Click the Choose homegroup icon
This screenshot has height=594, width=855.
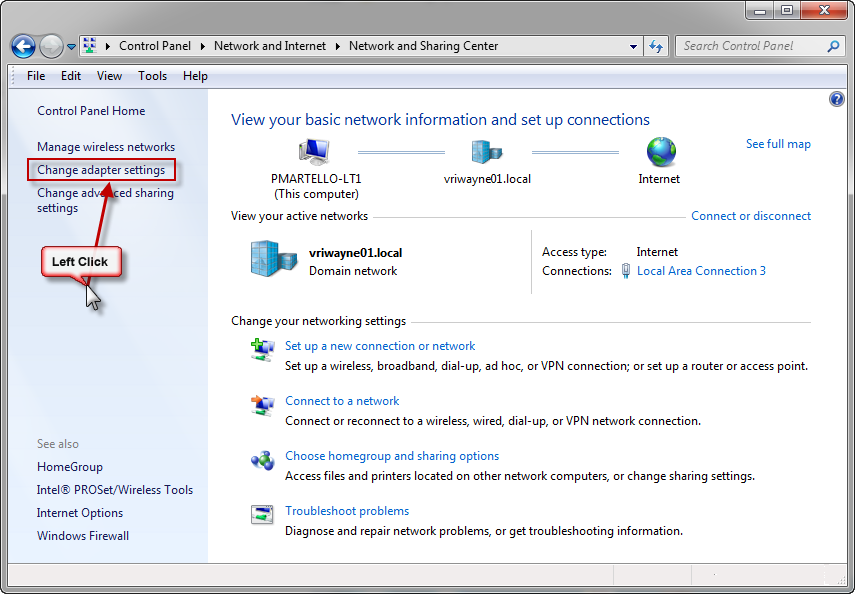pos(262,460)
